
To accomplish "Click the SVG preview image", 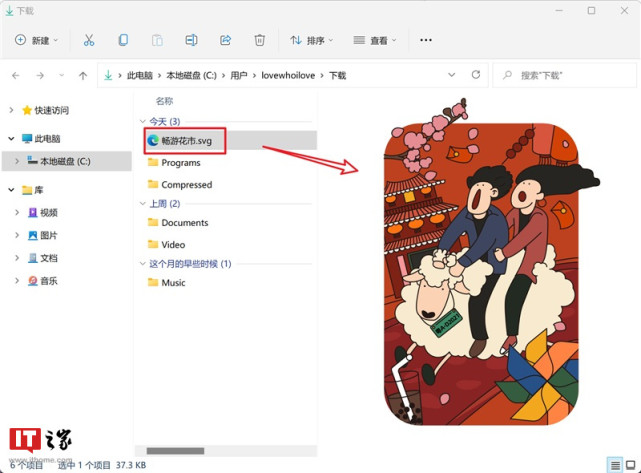I will [491, 263].
